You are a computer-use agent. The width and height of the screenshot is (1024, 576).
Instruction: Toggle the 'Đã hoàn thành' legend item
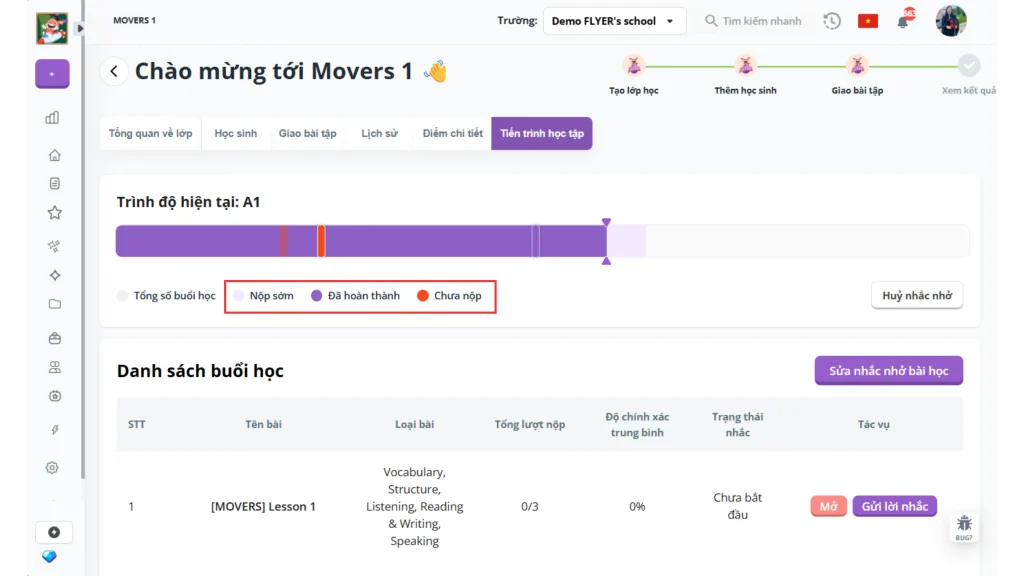355,296
